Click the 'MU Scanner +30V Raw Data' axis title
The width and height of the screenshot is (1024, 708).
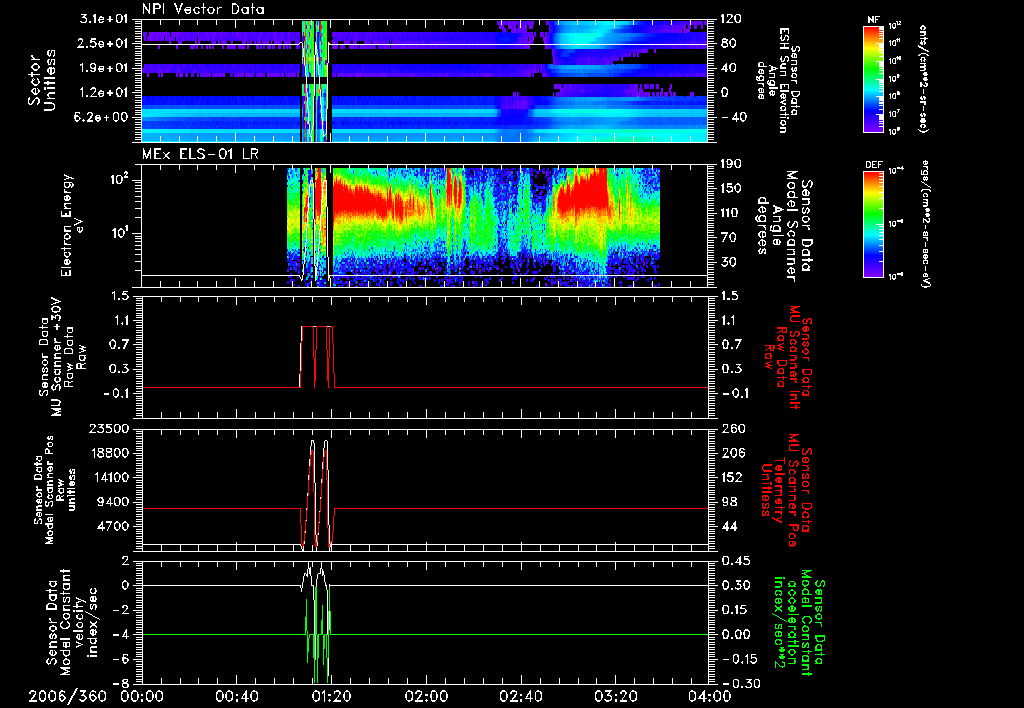click(62, 357)
